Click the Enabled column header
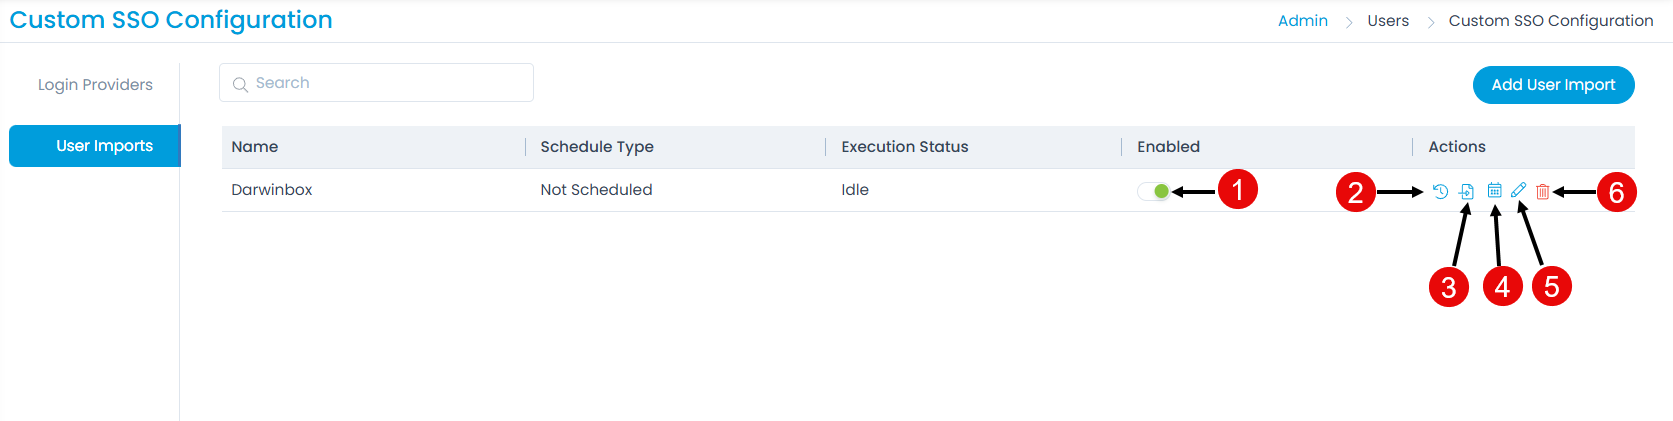 [x=1168, y=147]
